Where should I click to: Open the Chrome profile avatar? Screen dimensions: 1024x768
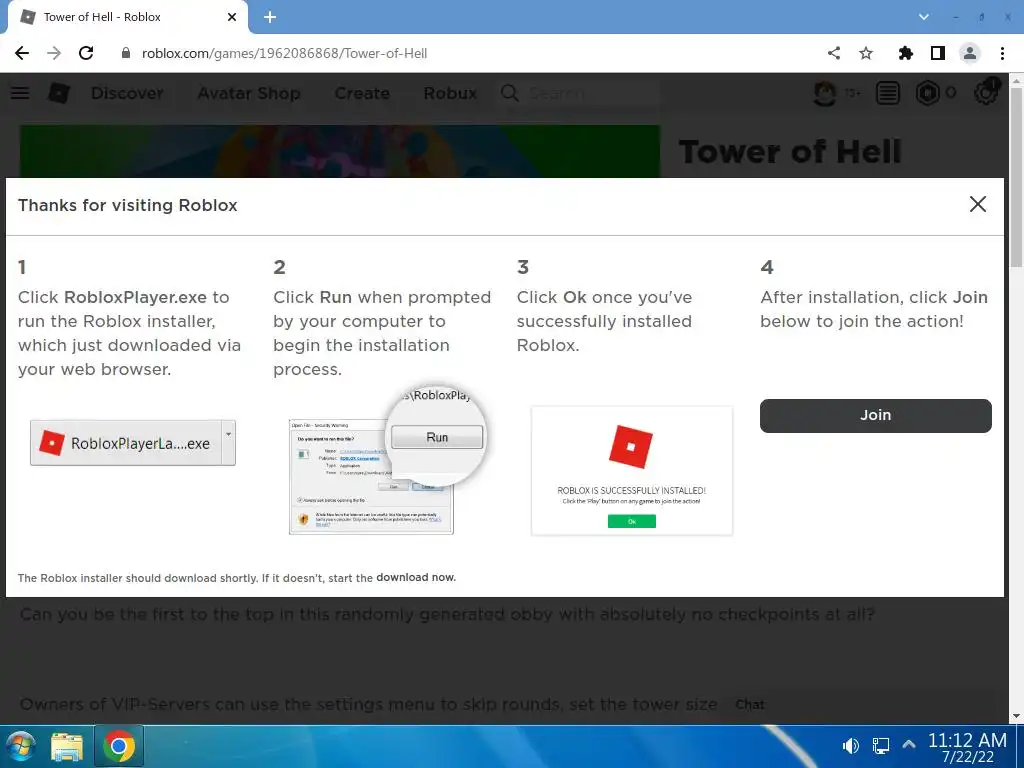coord(970,54)
